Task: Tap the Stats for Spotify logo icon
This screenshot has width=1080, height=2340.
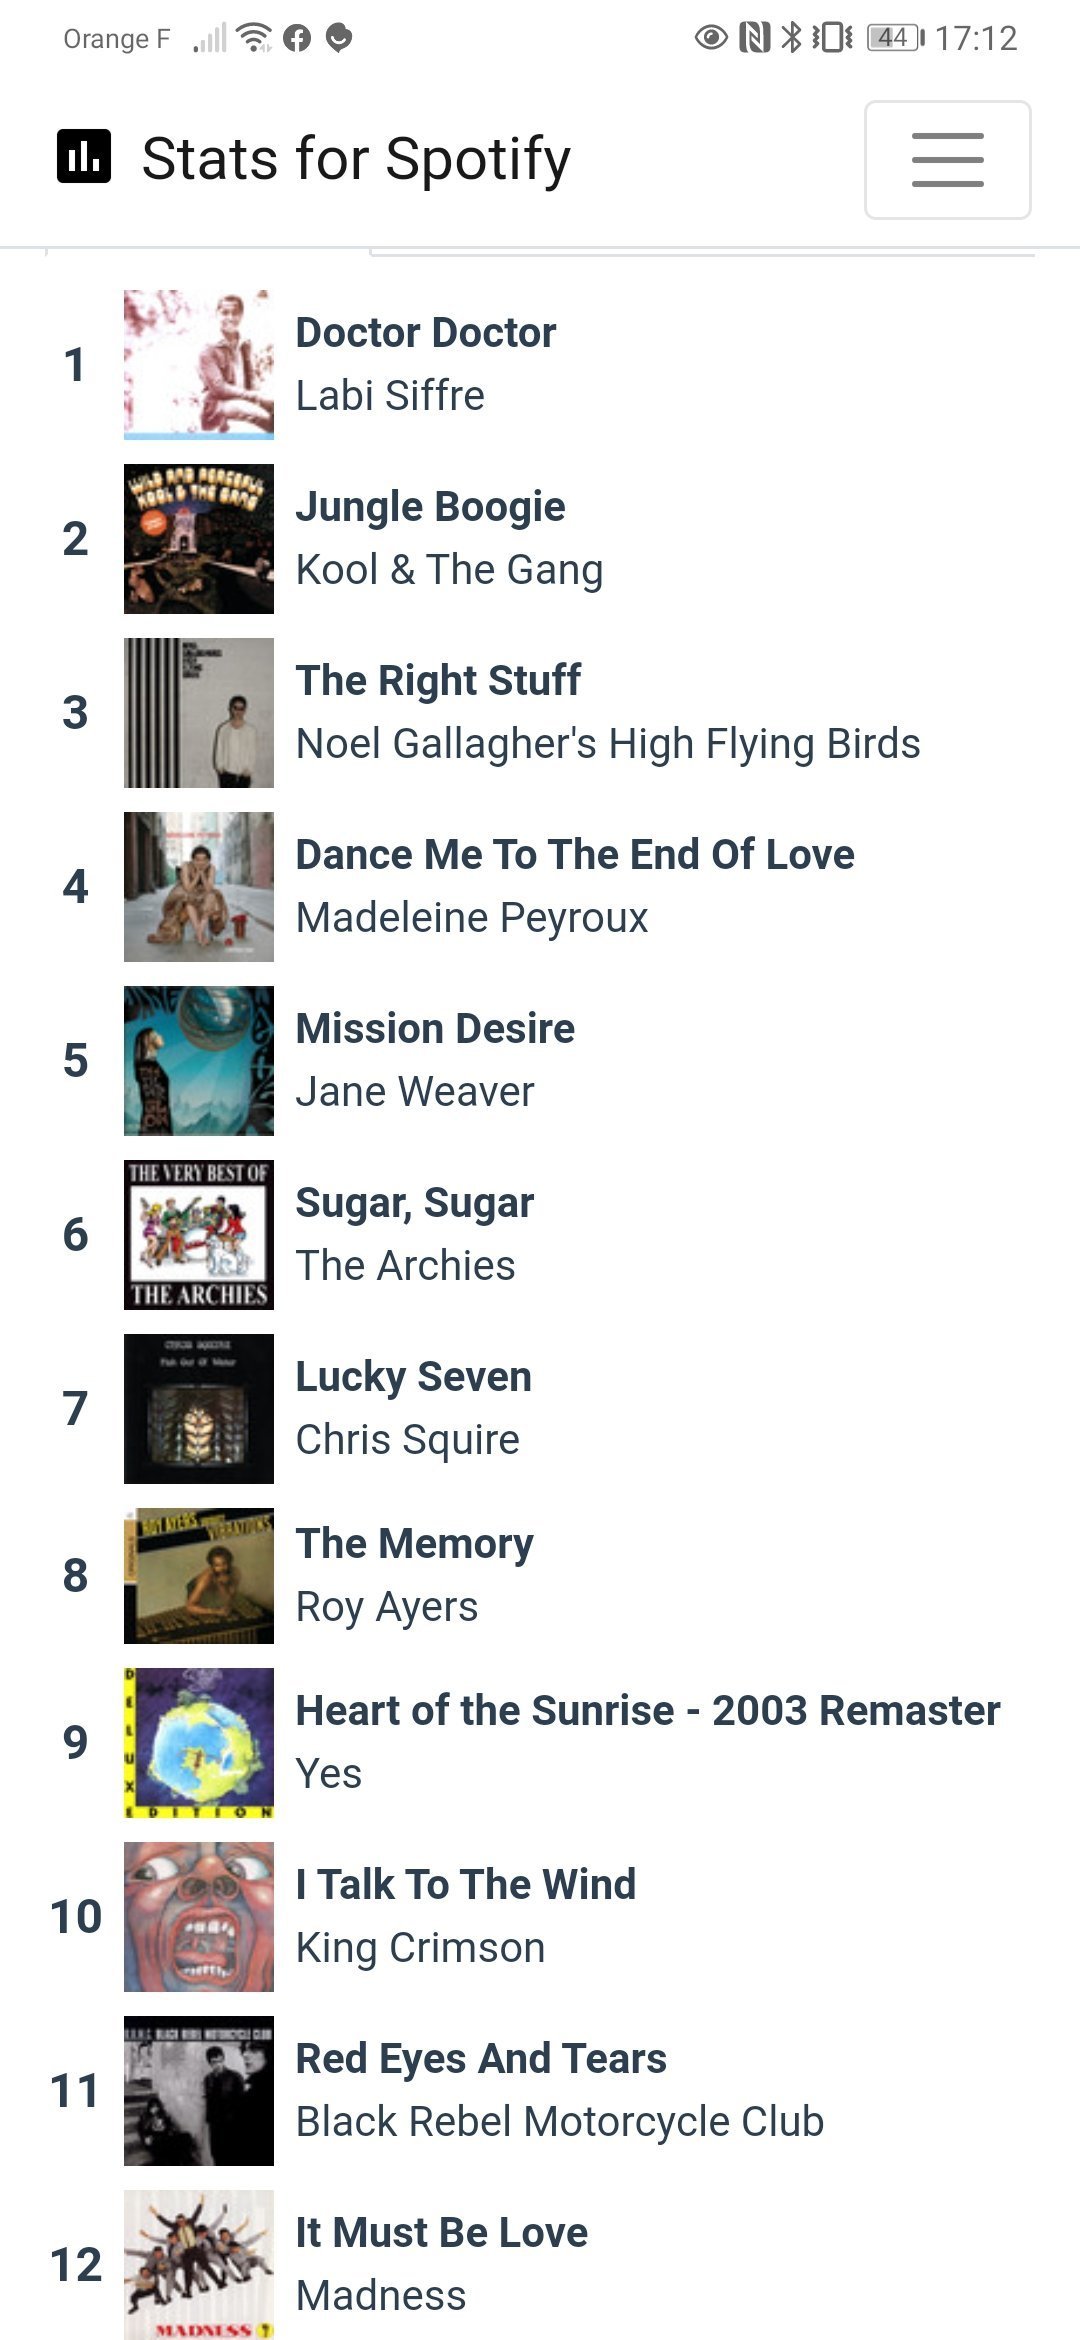Action: tap(84, 157)
